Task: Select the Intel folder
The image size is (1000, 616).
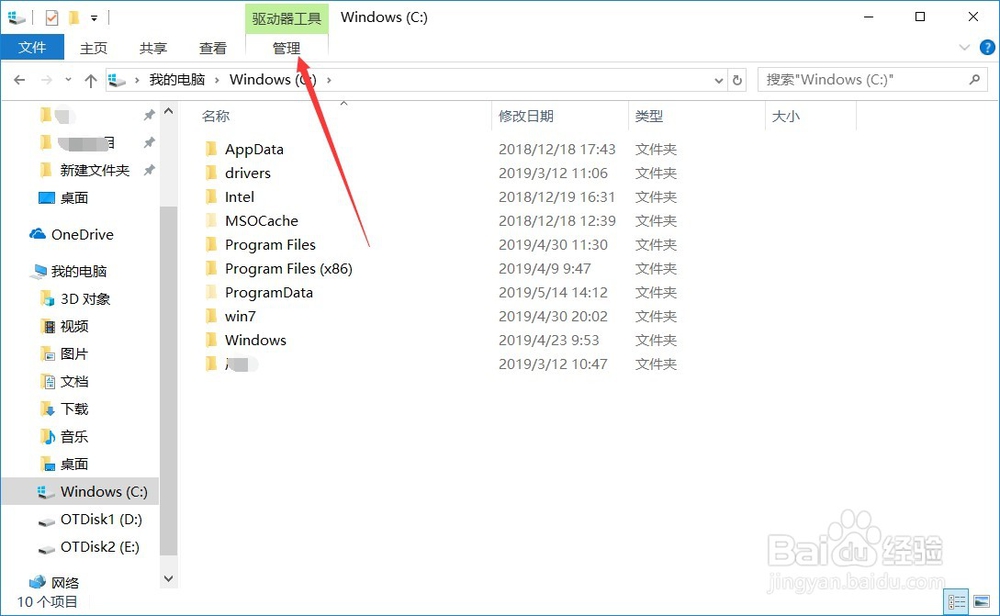Action: coord(239,197)
